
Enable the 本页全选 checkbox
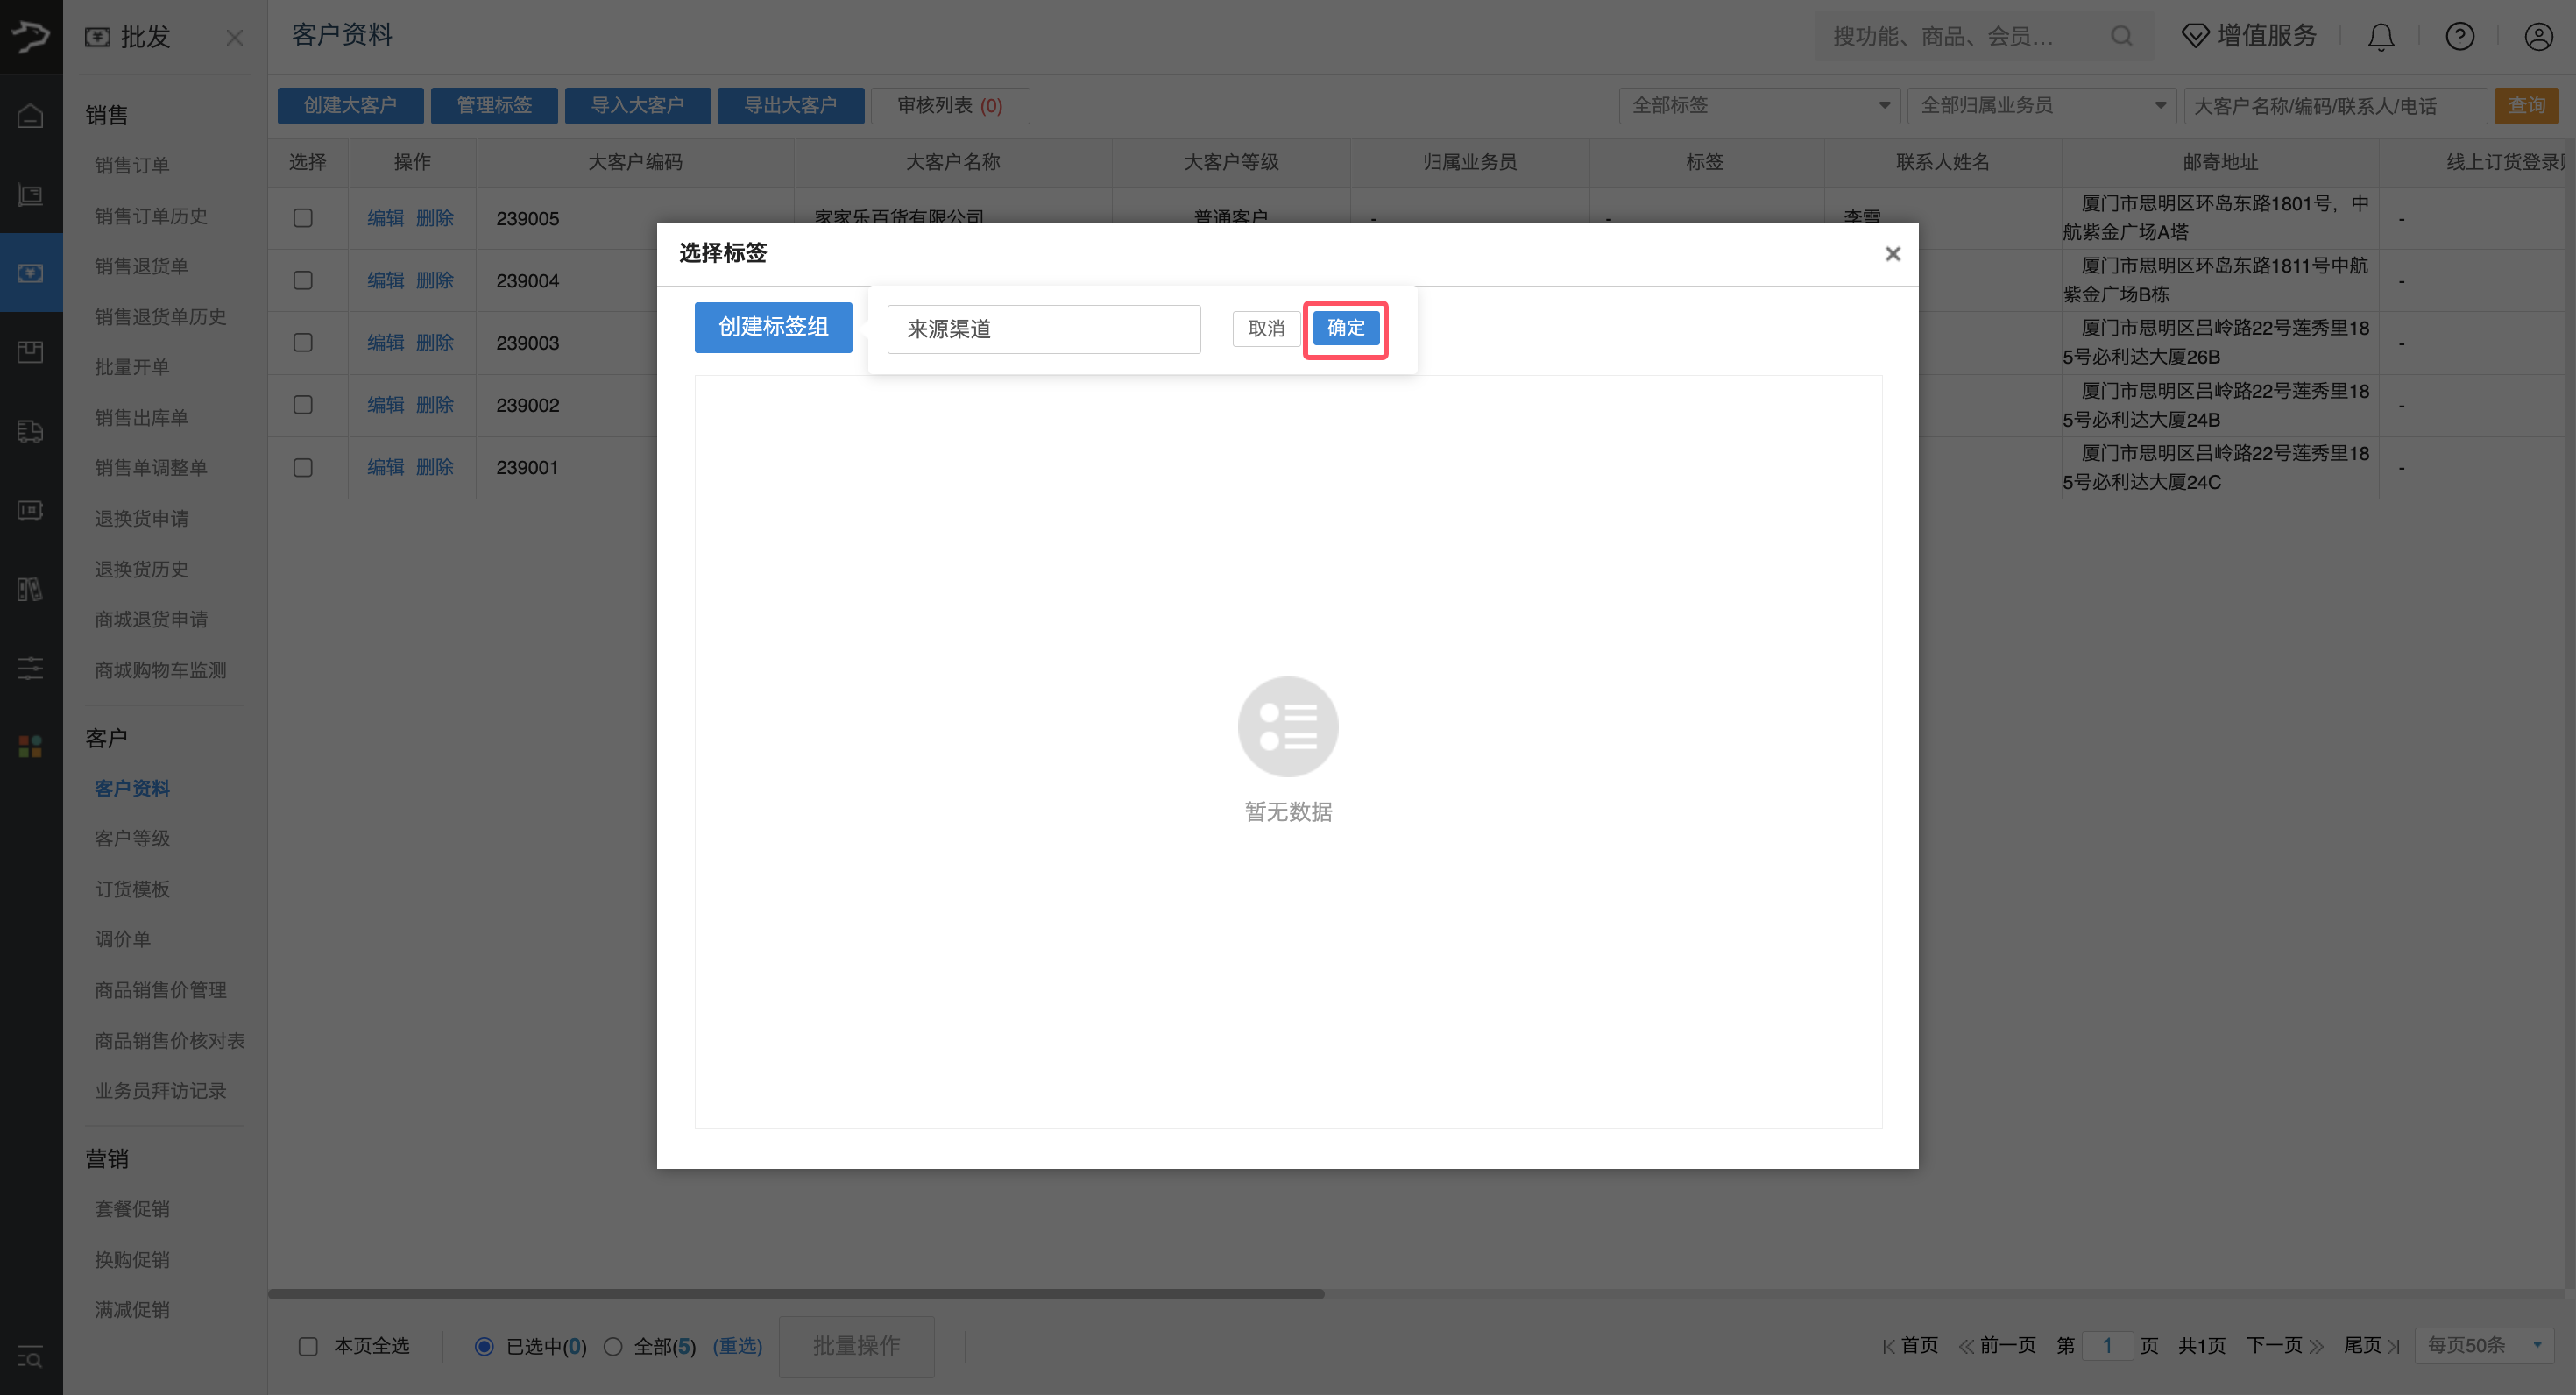coord(308,1346)
